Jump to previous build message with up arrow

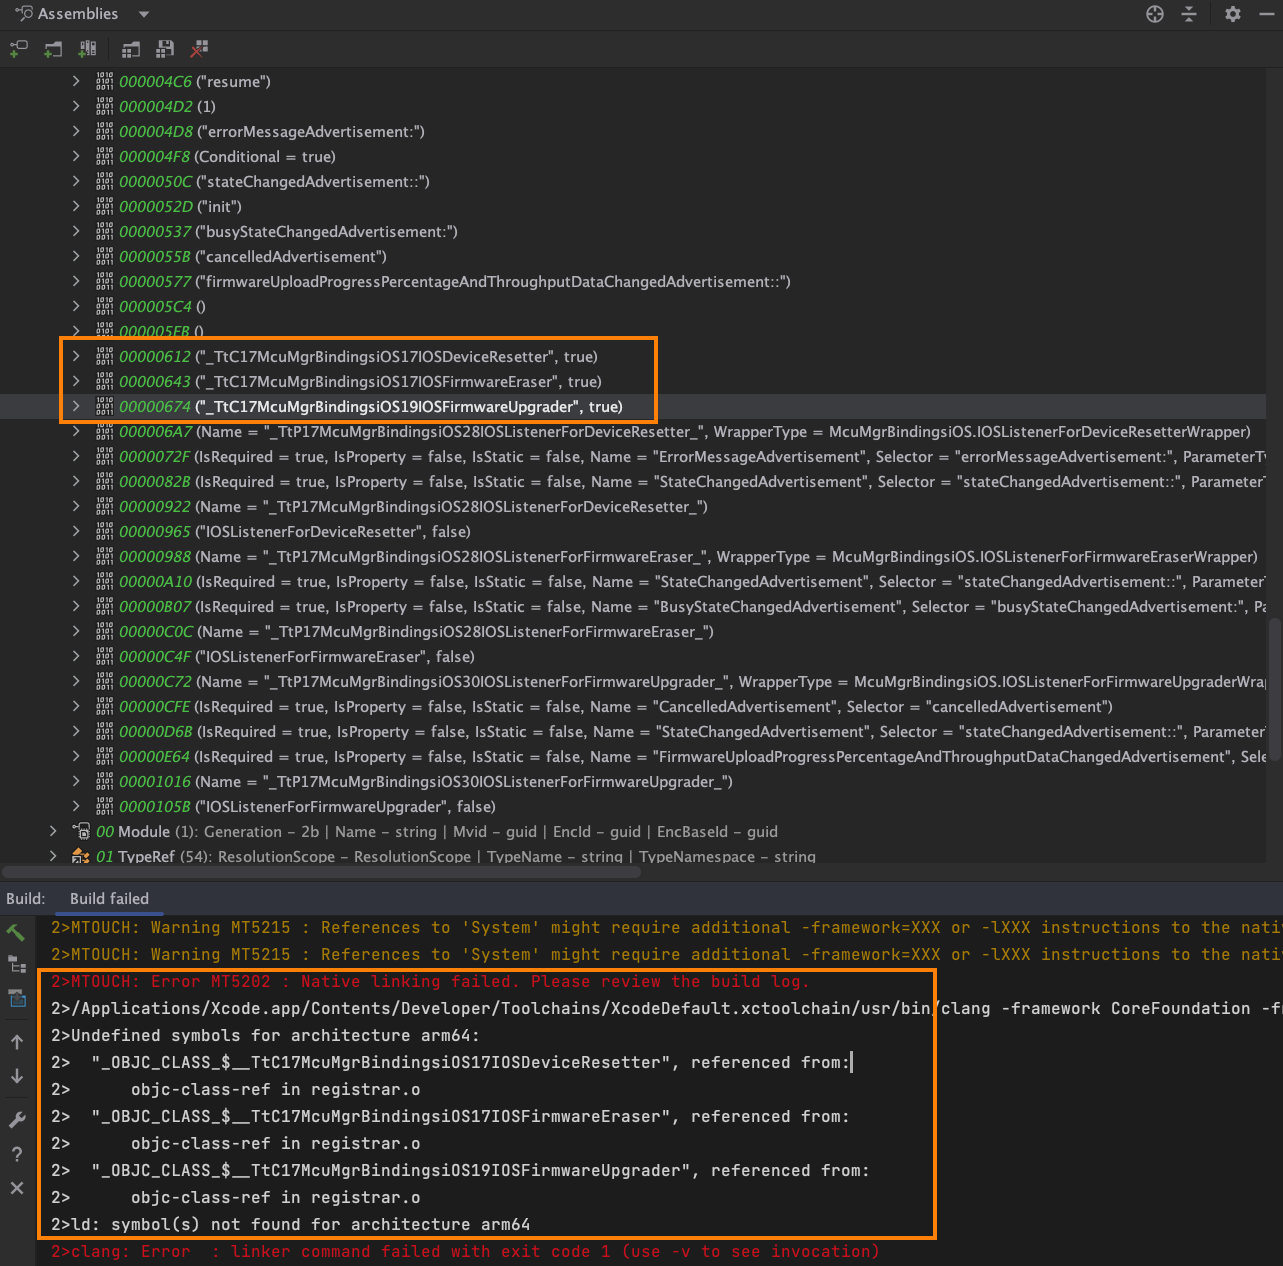[x=17, y=1042]
